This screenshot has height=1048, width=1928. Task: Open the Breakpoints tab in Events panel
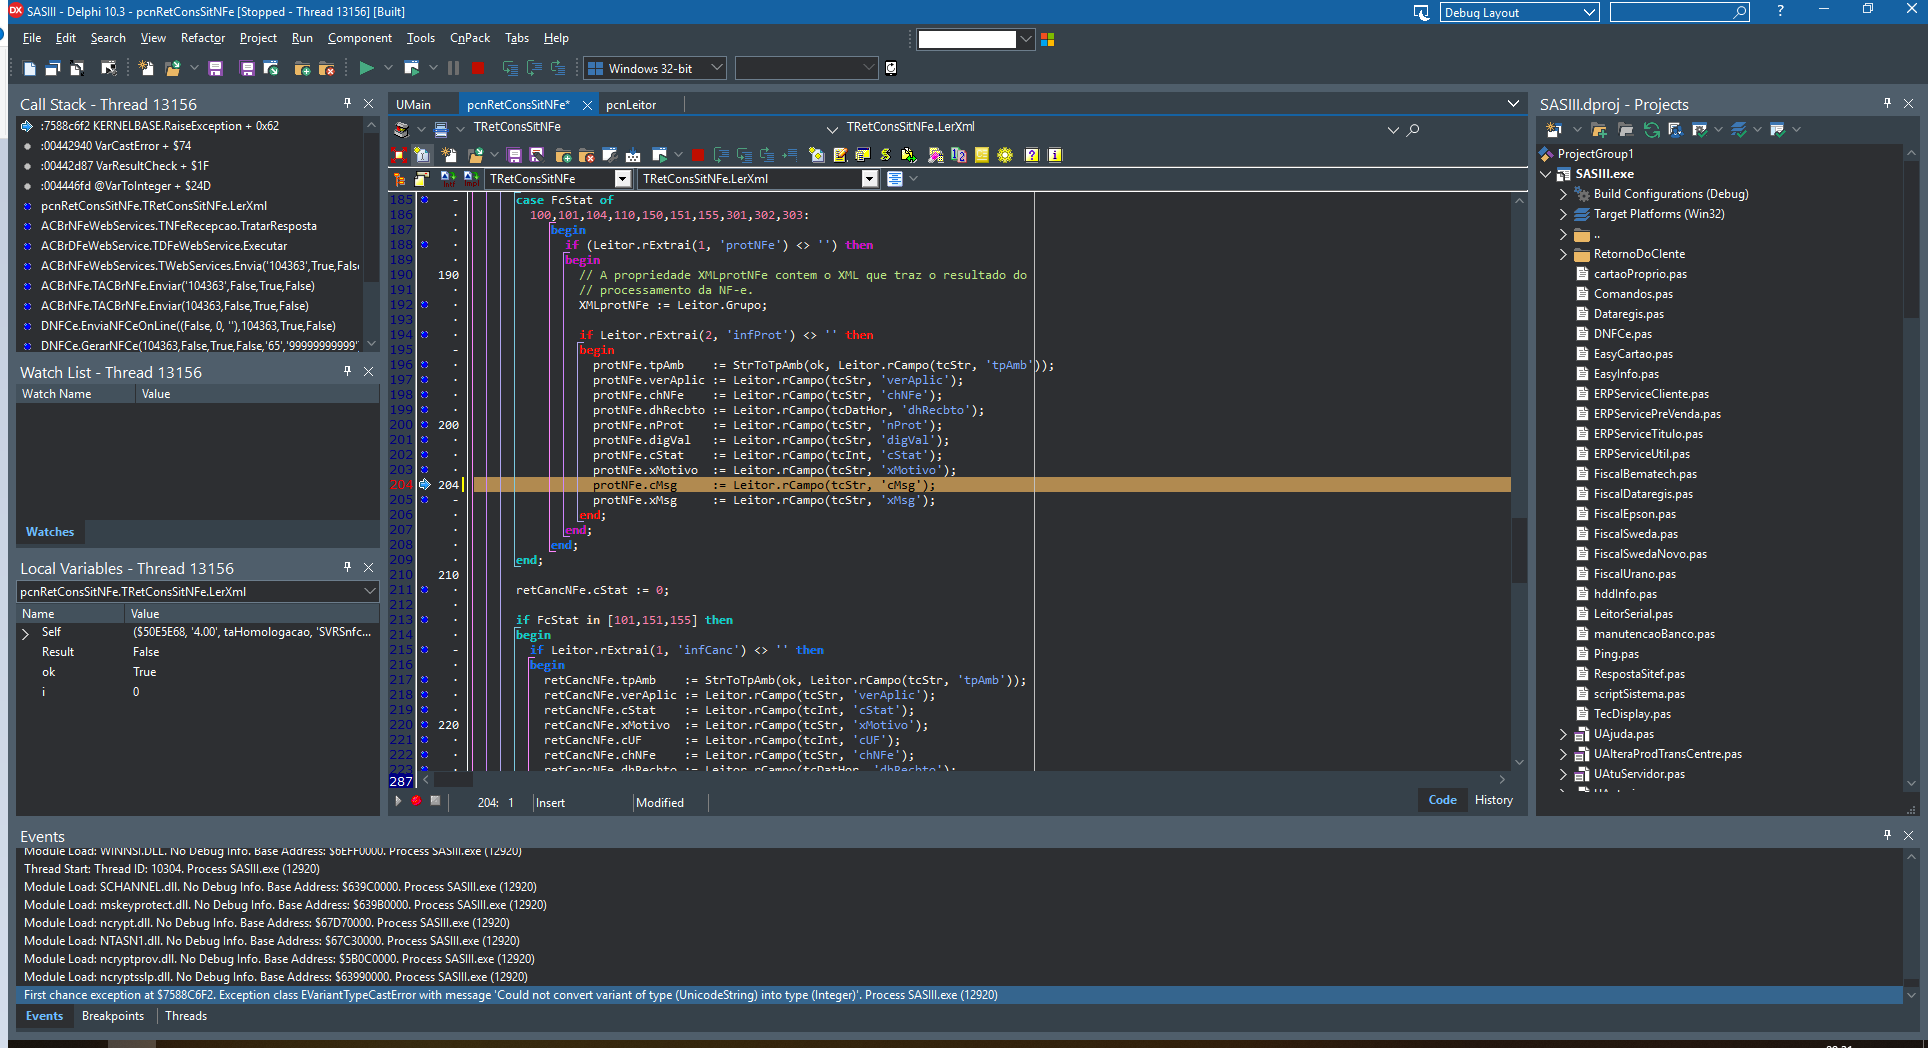(x=113, y=1016)
